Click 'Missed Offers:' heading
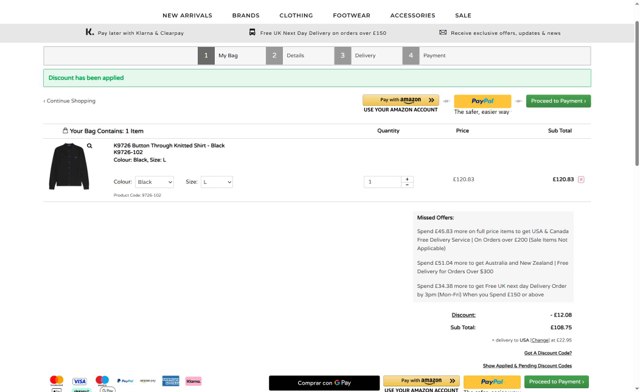This screenshot has height=392, width=640. 435,218
